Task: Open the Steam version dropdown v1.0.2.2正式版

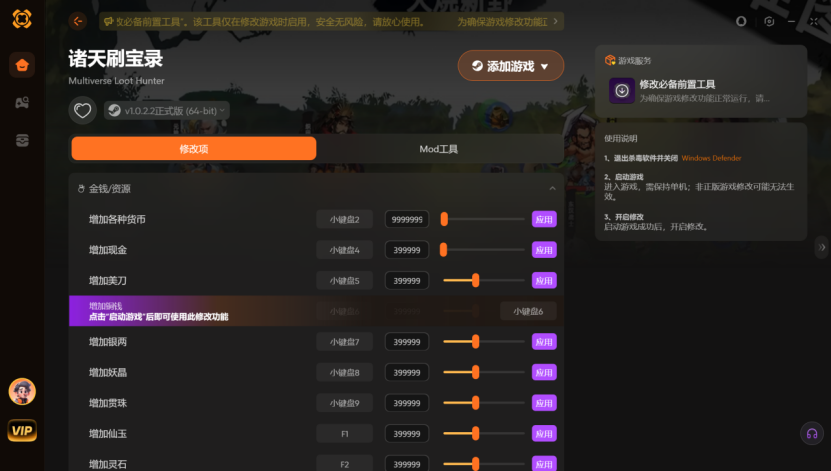Action: pyautogui.click(x=167, y=110)
